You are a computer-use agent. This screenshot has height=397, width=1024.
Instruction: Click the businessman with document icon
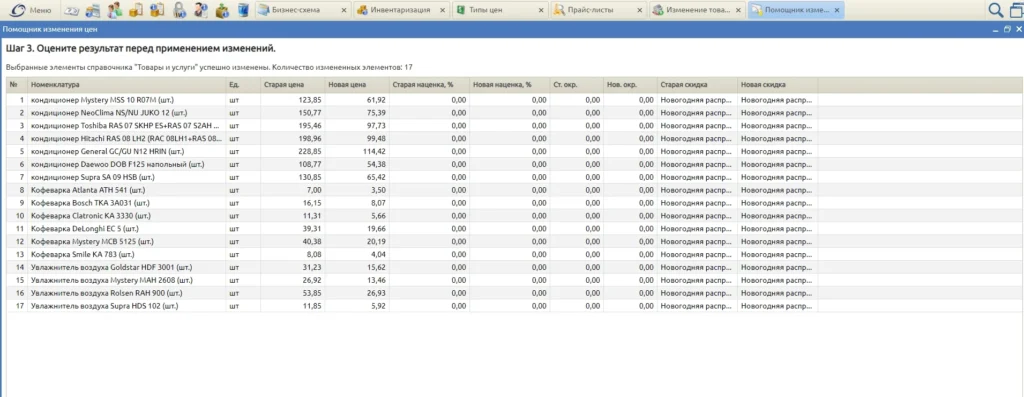[201, 10]
